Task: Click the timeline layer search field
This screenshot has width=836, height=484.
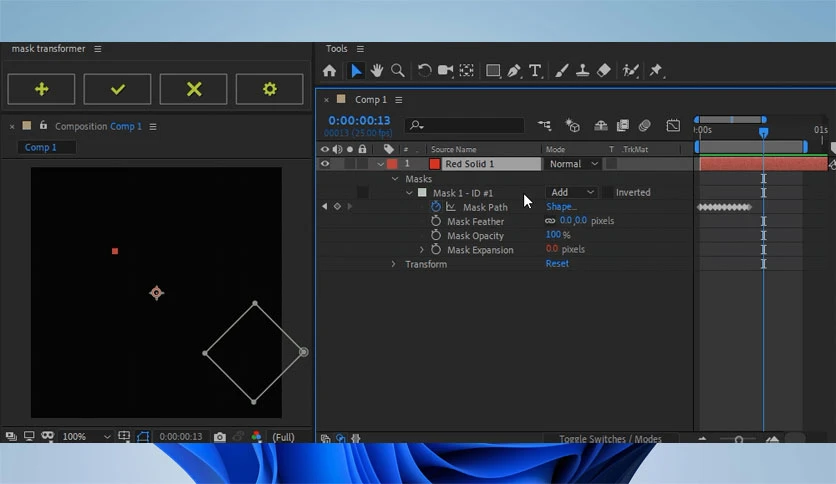Action: [464, 125]
